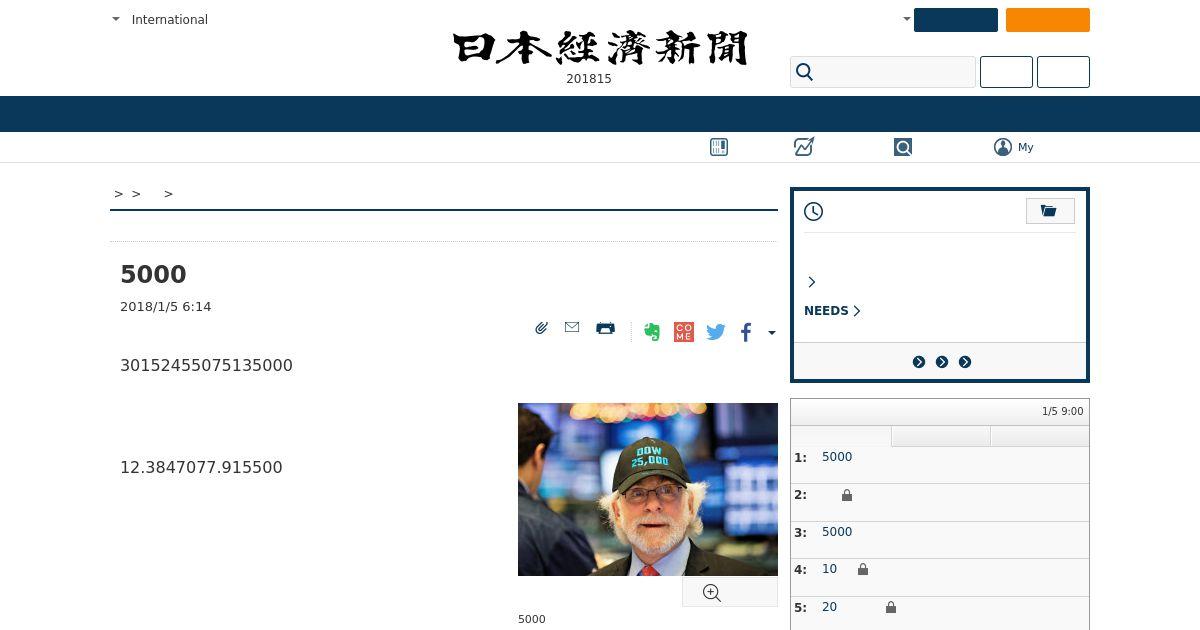Share the article on Twitter

point(716,332)
